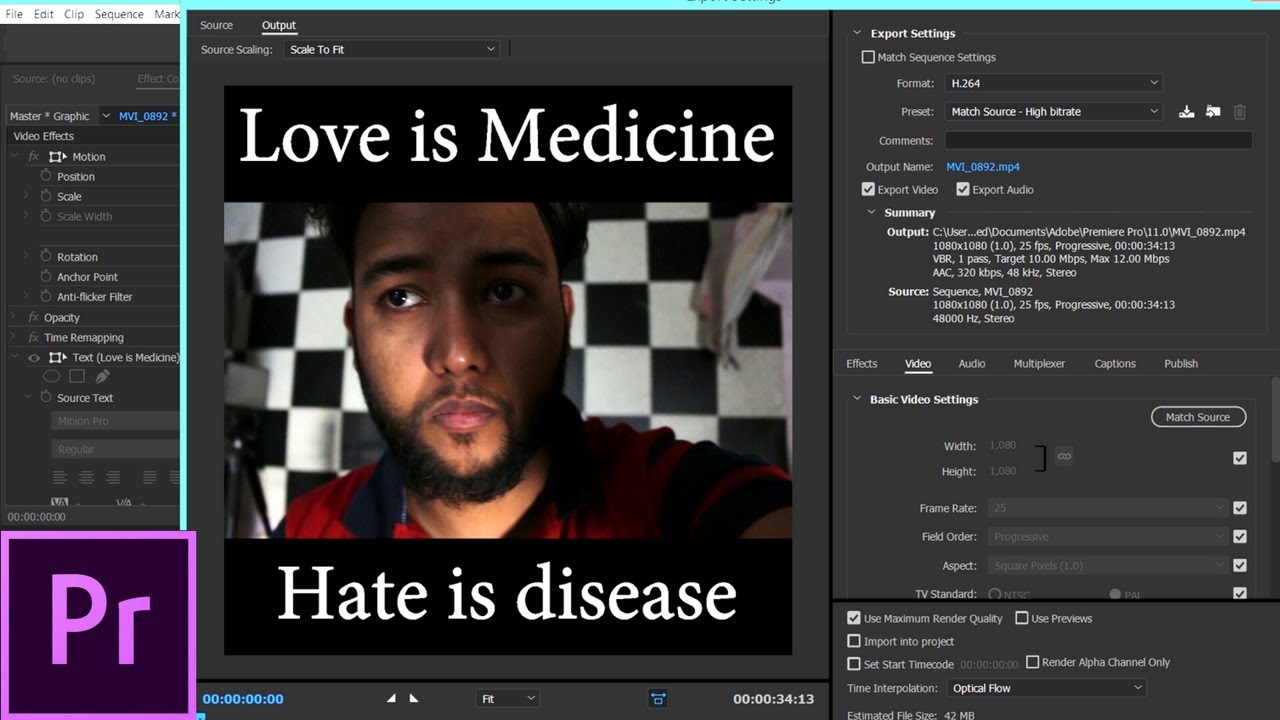Click the Motion transform box icon
Image resolution: width=1280 pixels, height=720 pixels.
[x=57, y=156]
